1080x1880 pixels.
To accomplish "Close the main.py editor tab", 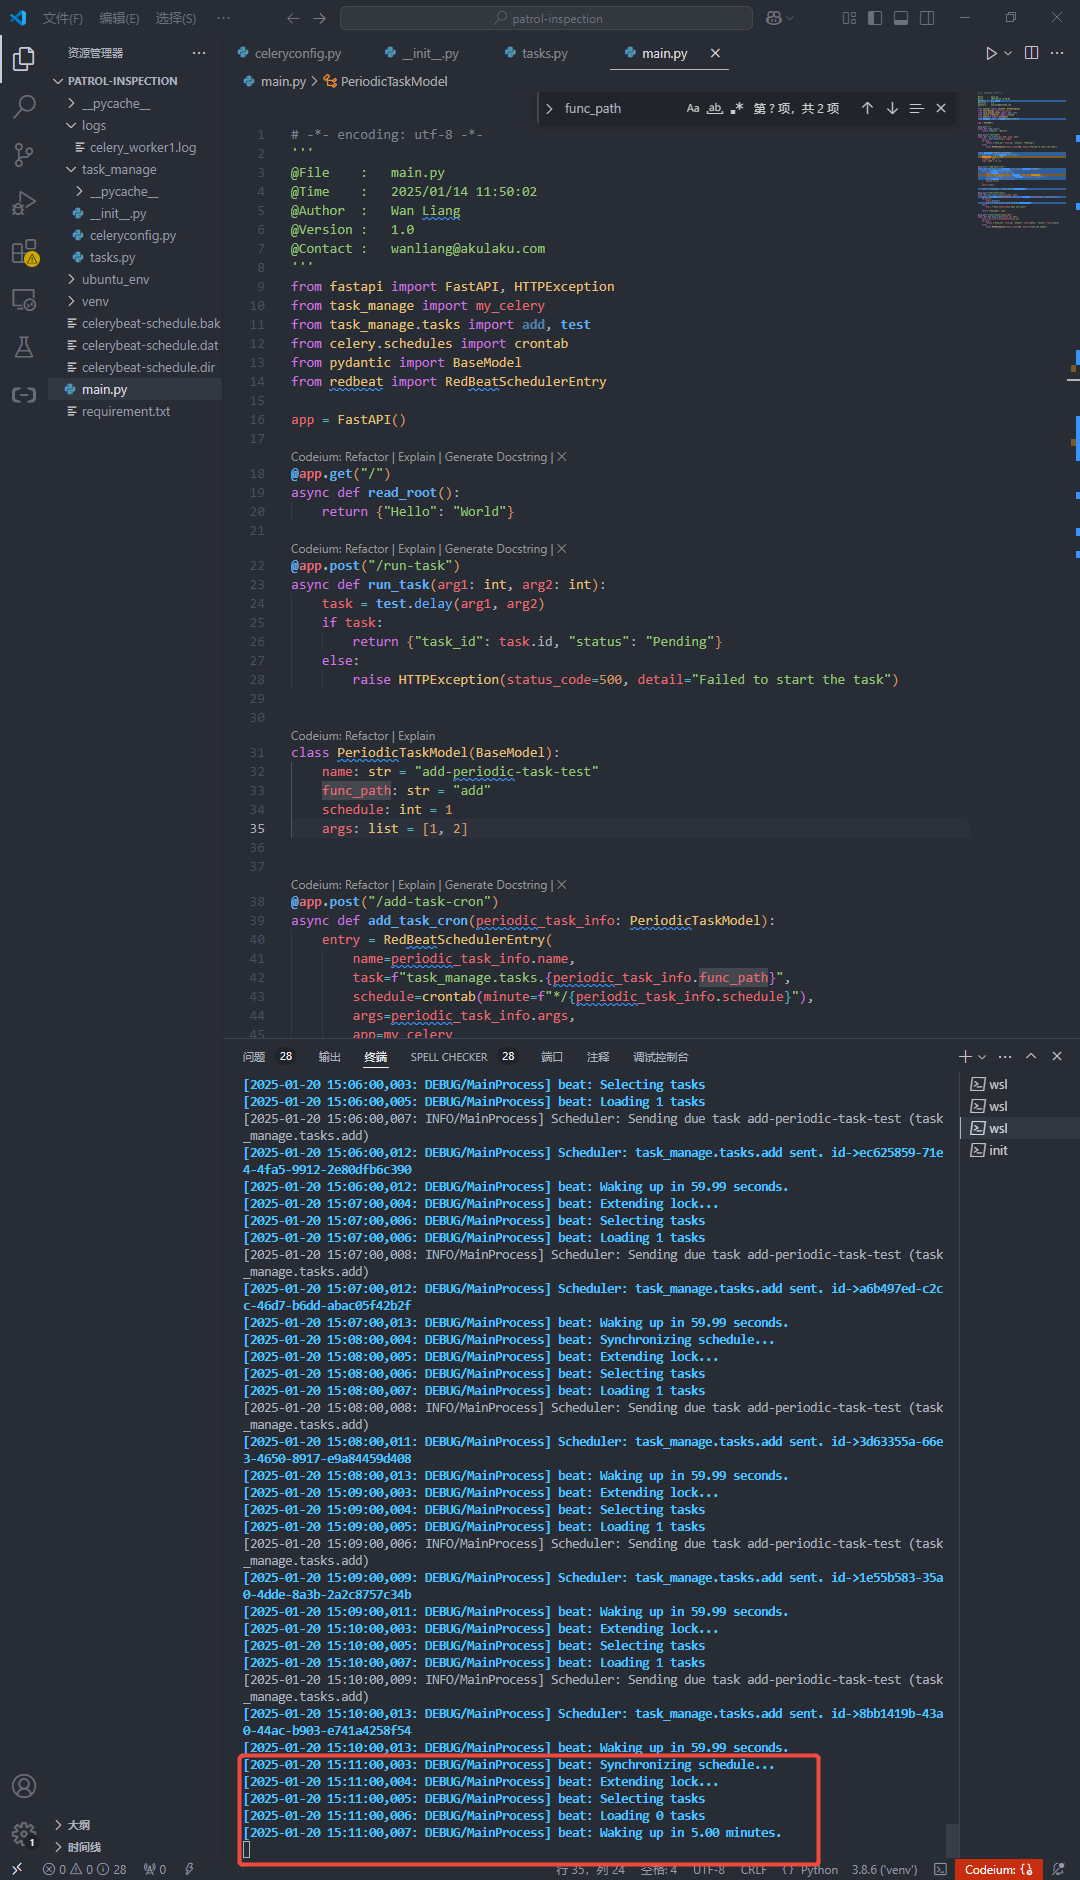I will [x=715, y=53].
